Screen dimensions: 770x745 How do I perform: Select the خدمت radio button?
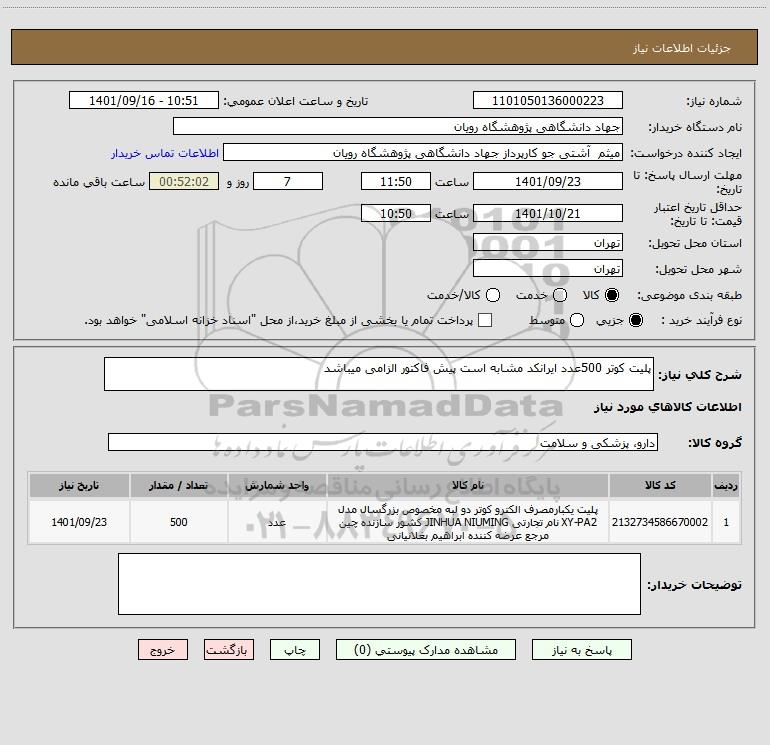pos(560,295)
